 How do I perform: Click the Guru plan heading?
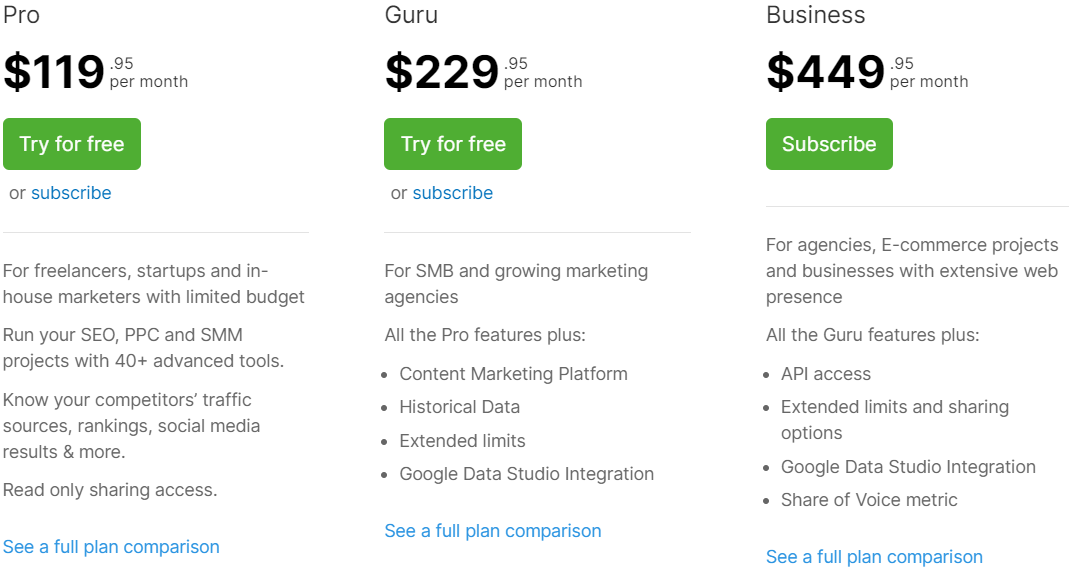[x=411, y=15]
